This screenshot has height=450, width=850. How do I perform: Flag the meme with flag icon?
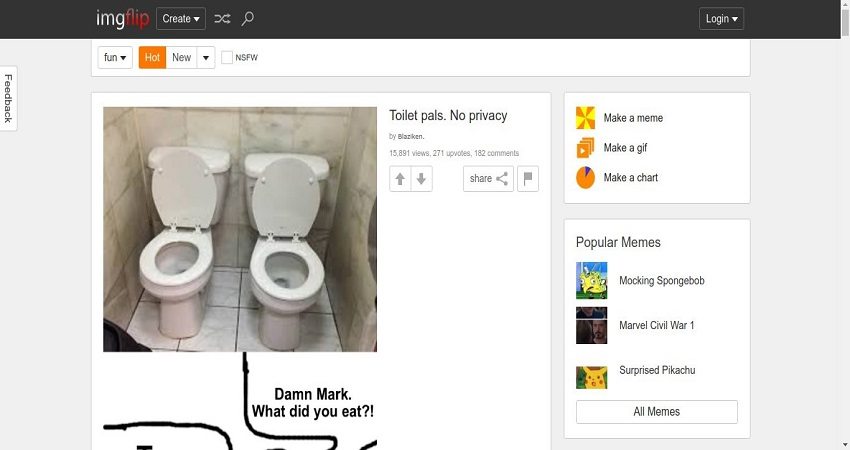click(x=528, y=179)
